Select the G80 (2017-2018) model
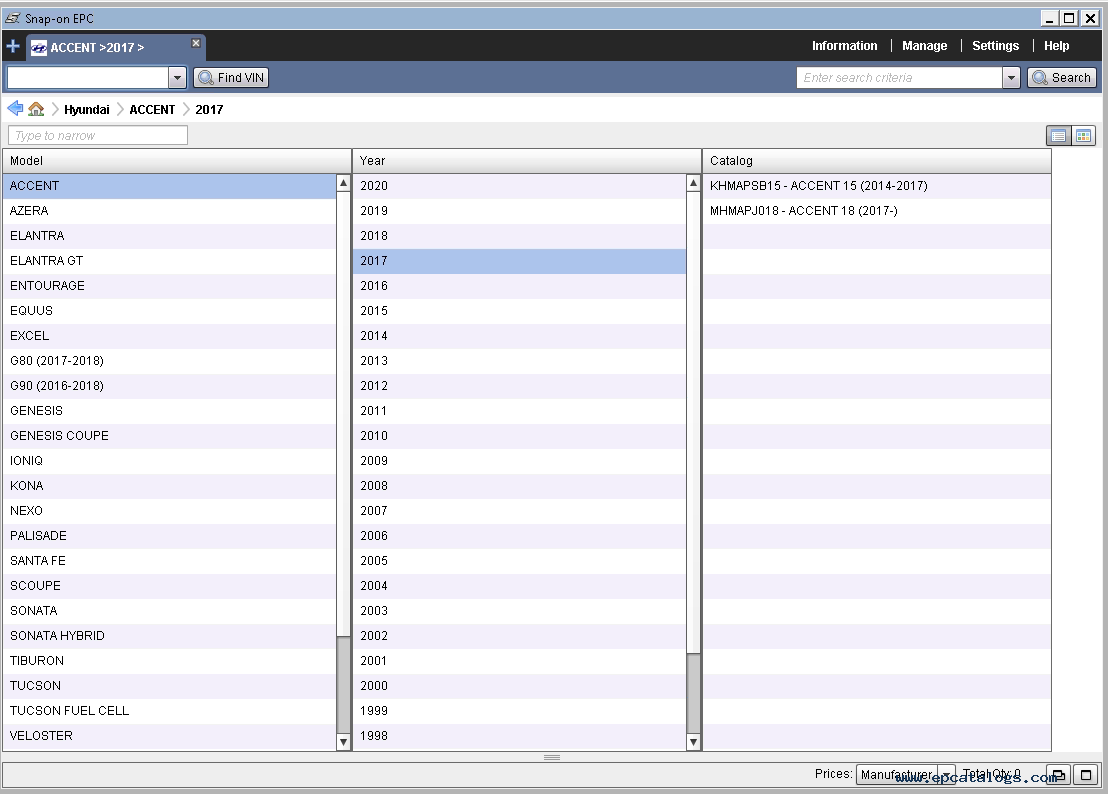Viewport: 1108px width, 794px height. point(170,361)
